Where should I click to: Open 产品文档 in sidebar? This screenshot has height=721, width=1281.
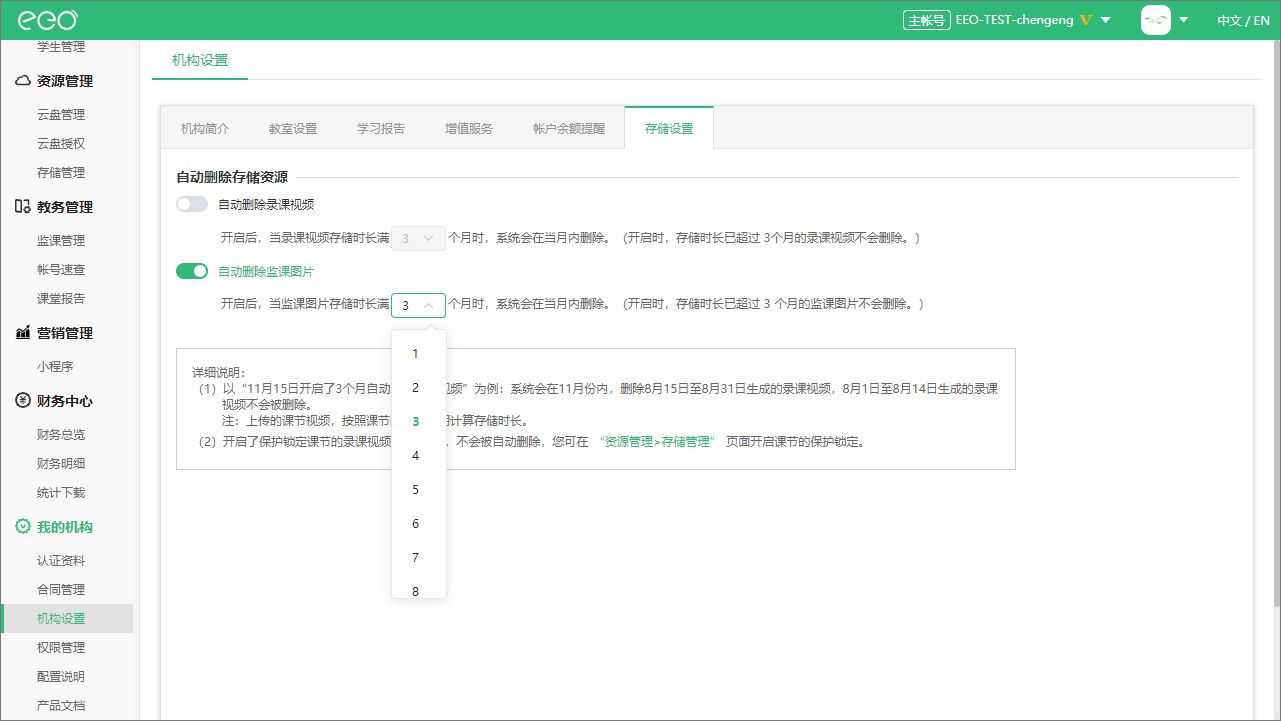pos(61,706)
